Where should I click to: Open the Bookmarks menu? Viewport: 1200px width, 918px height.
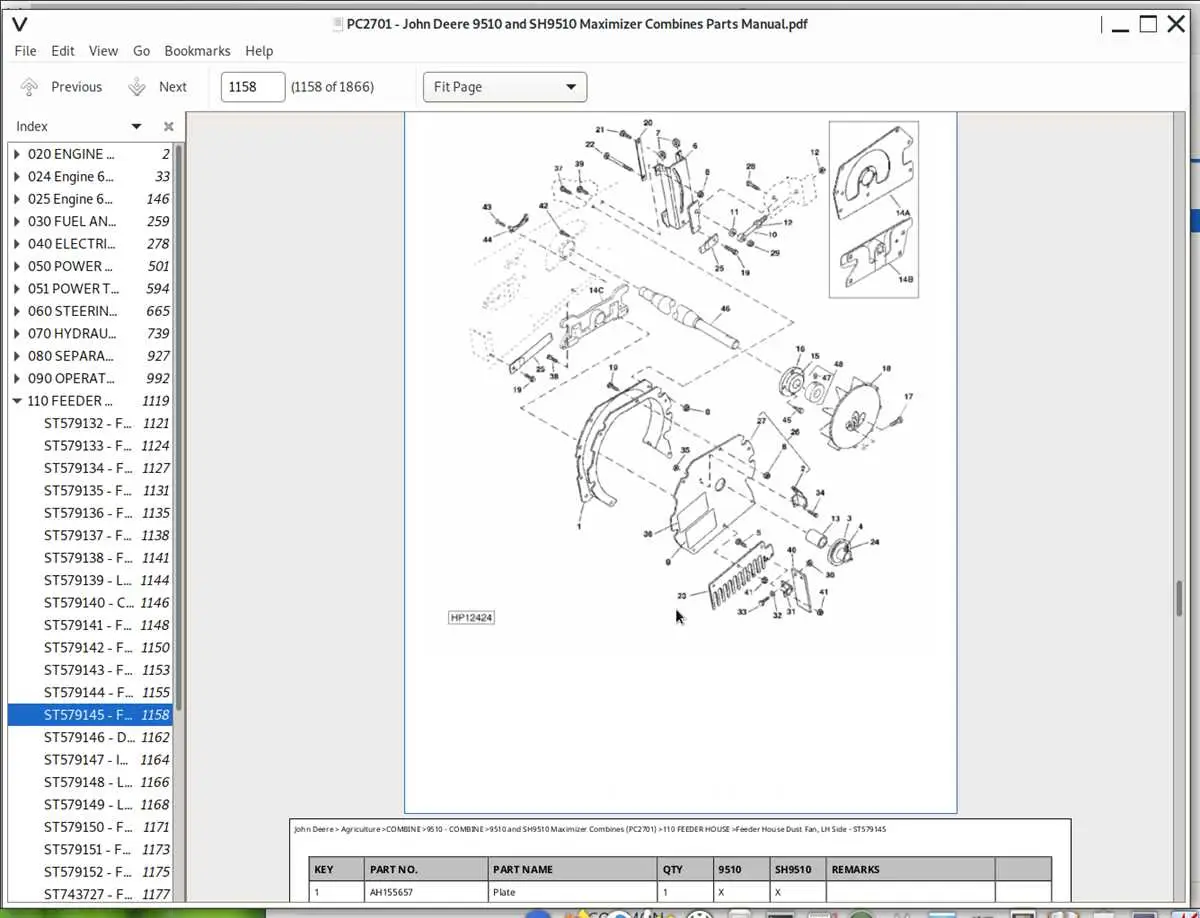pyautogui.click(x=197, y=51)
